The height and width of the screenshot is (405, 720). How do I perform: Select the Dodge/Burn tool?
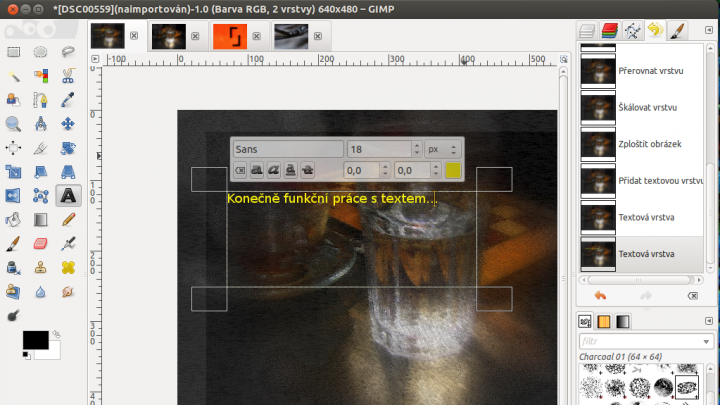13,315
